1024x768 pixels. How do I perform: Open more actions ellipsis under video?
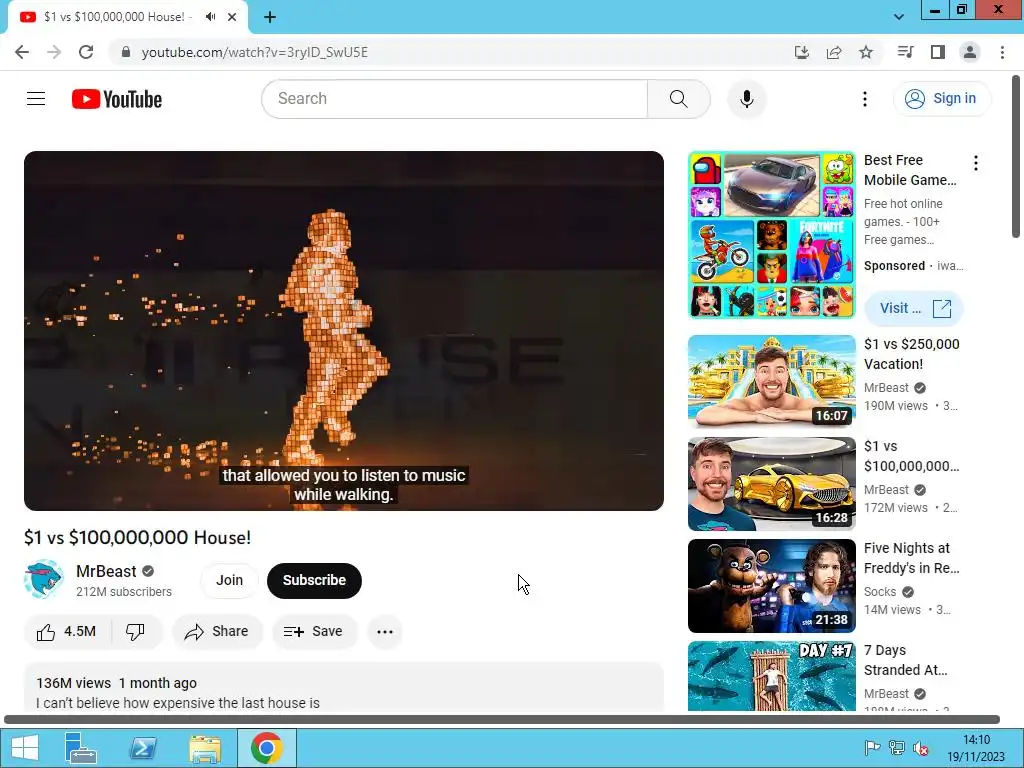[385, 632]
